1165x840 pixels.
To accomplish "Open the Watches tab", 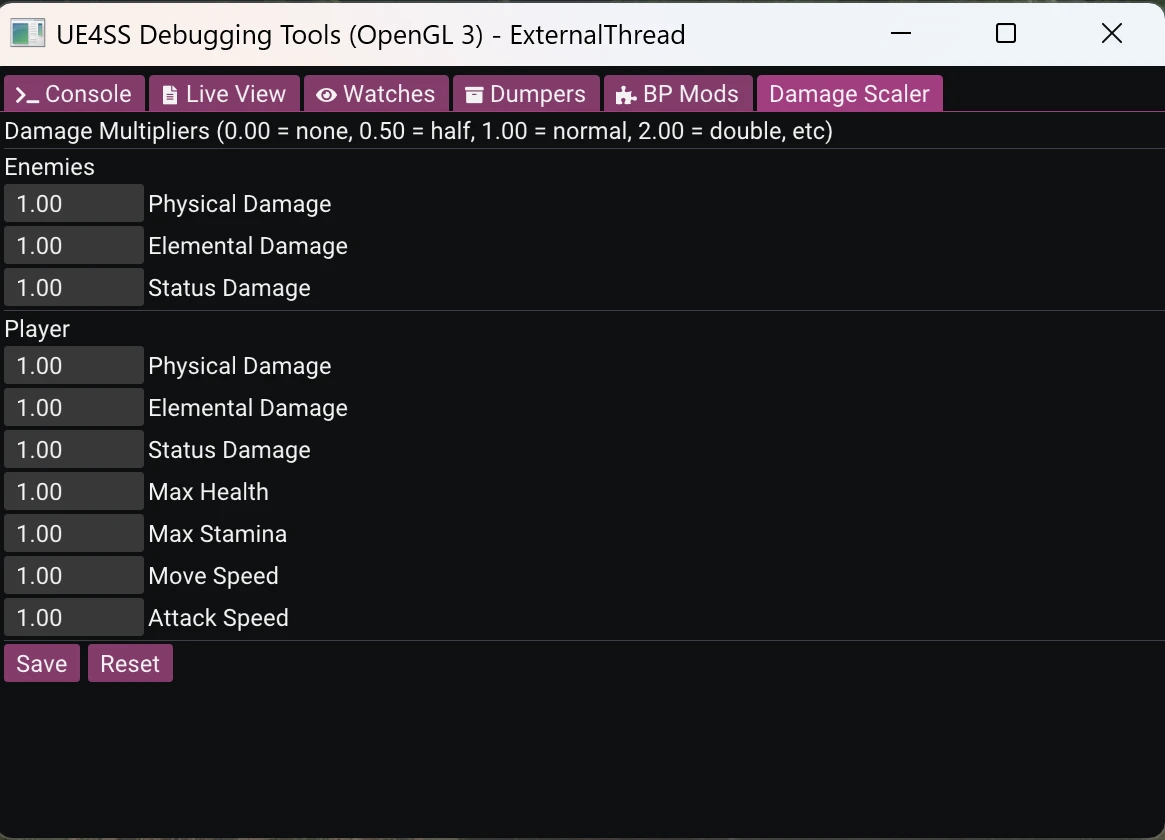I will point(376,94).
